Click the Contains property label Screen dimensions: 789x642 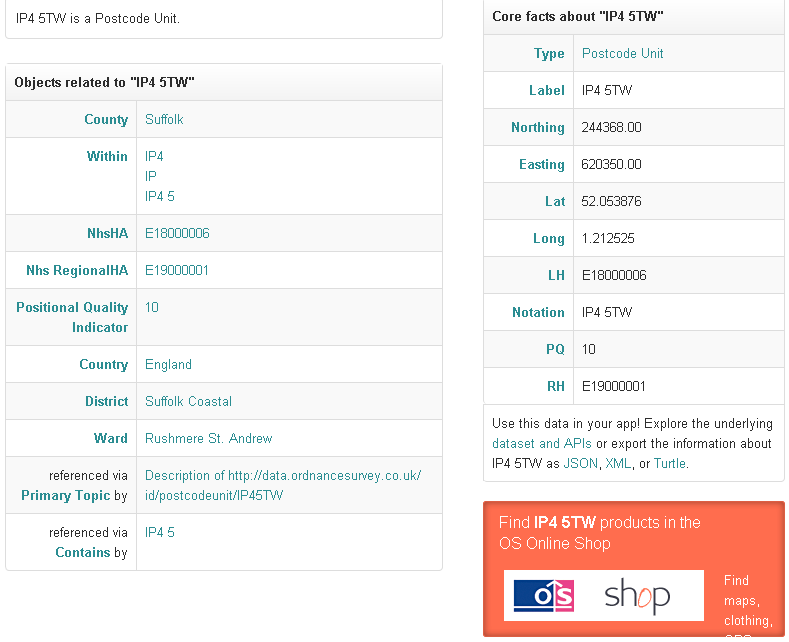[x=82, y=552]
